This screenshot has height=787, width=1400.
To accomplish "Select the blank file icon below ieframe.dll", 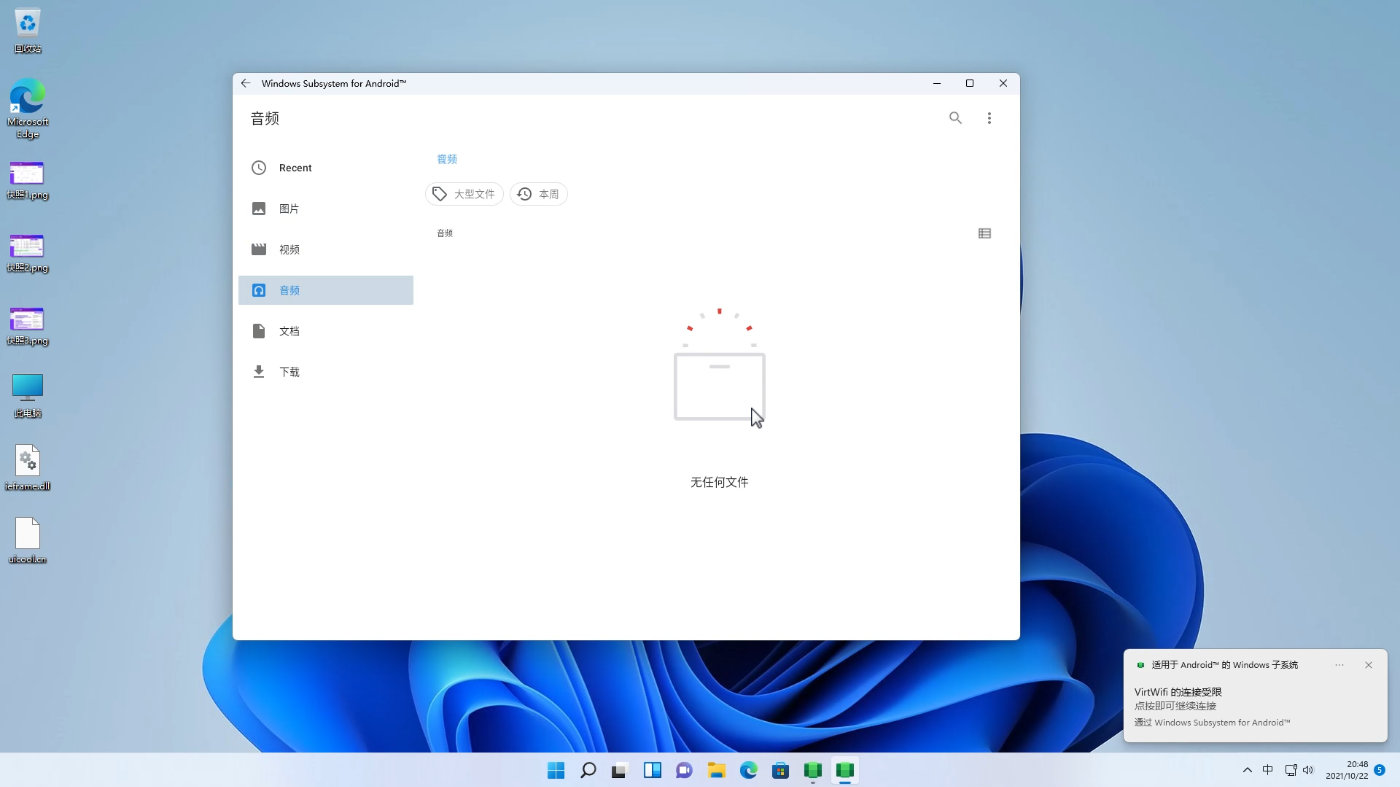I will coord(28,541).
